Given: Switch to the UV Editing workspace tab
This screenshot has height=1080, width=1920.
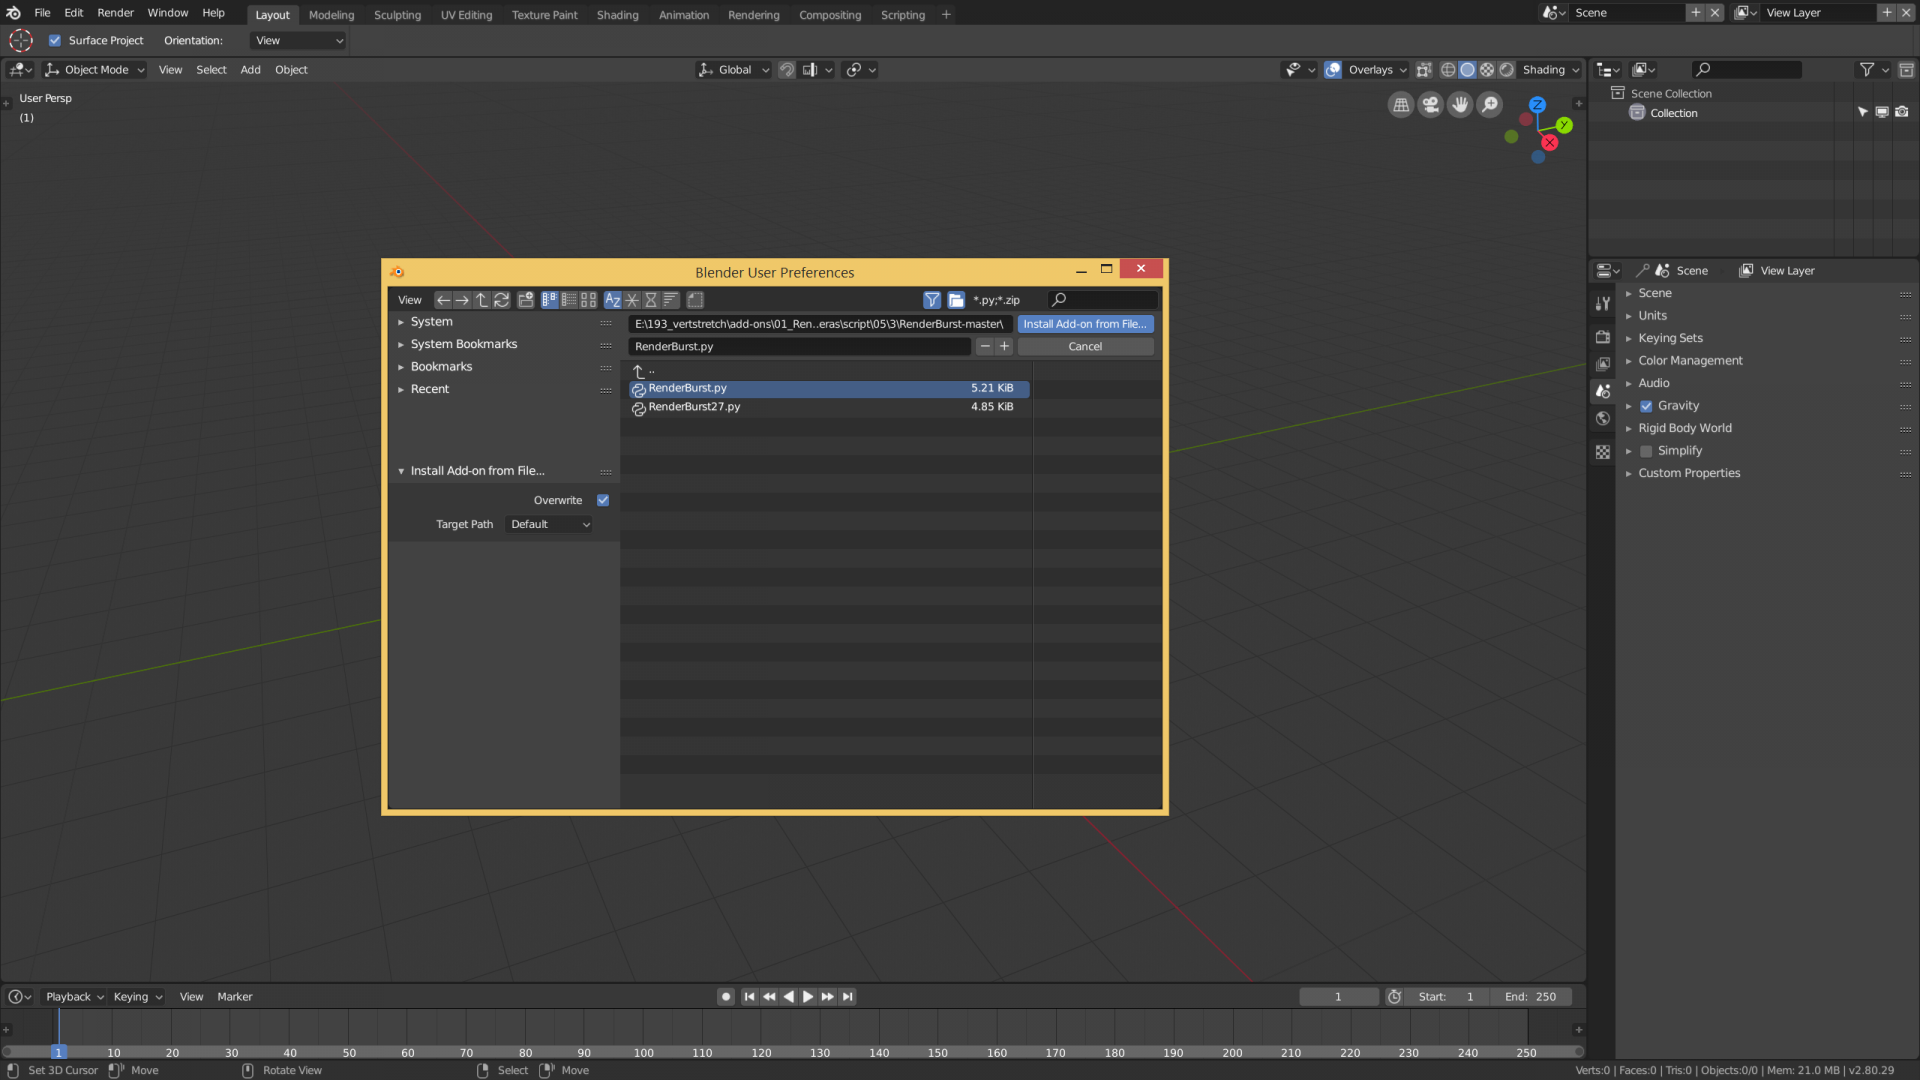Looking at the screenshot, I should coord(466,15).
